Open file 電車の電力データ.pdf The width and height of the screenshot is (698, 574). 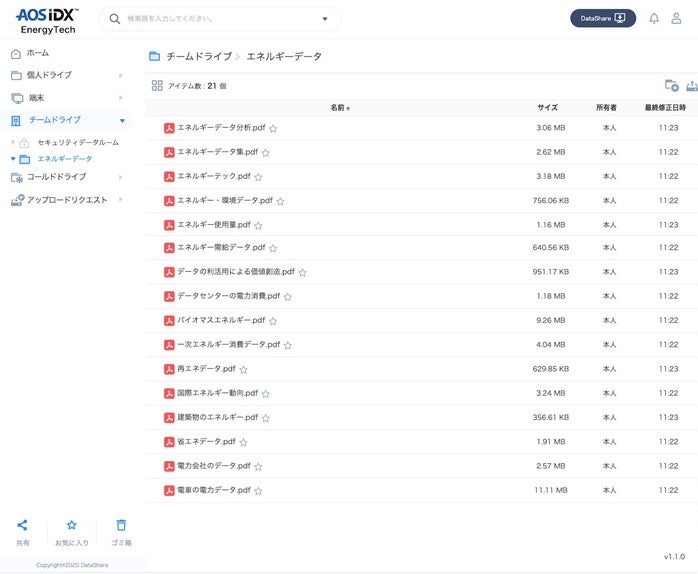[214, 490]
